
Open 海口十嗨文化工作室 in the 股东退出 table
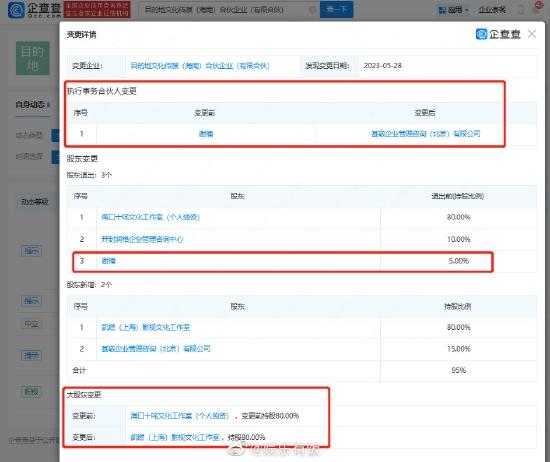(x=150, y=217)
